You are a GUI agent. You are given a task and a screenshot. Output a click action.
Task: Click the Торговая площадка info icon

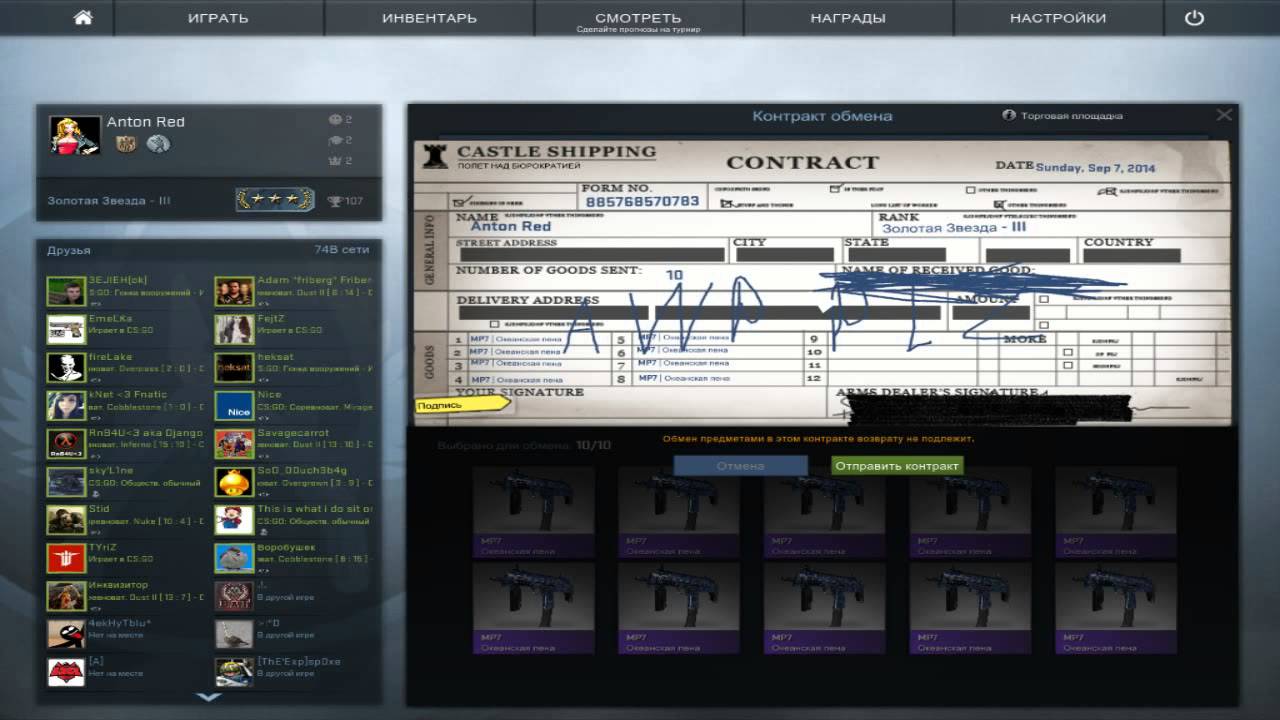1009,115
